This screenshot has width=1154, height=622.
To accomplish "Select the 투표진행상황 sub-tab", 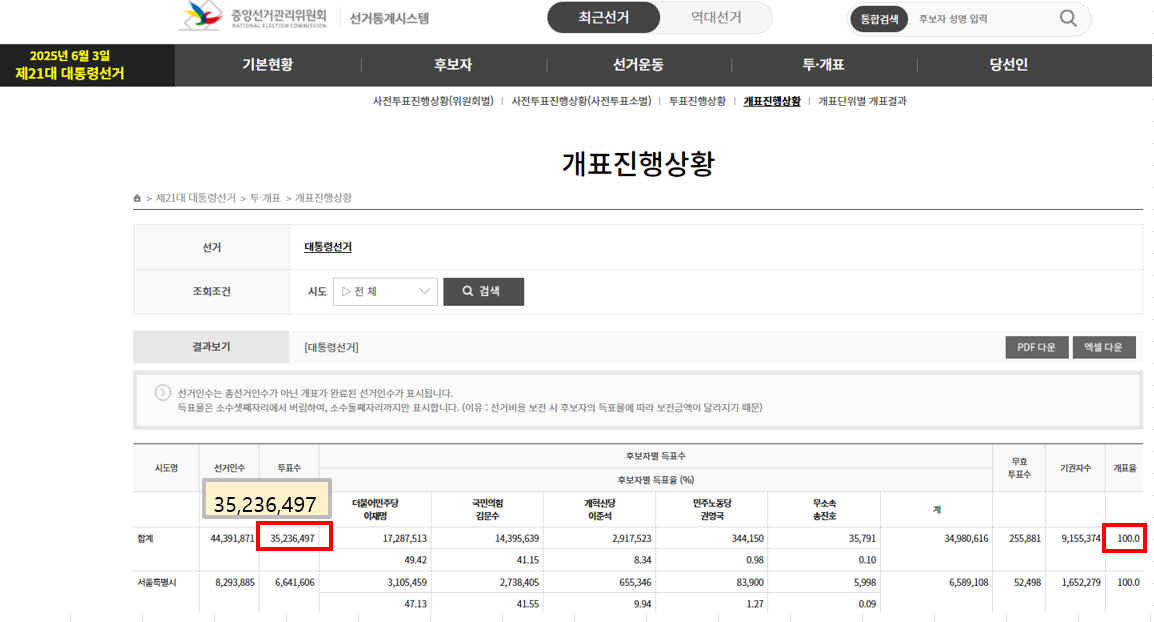I will point(697,101).
